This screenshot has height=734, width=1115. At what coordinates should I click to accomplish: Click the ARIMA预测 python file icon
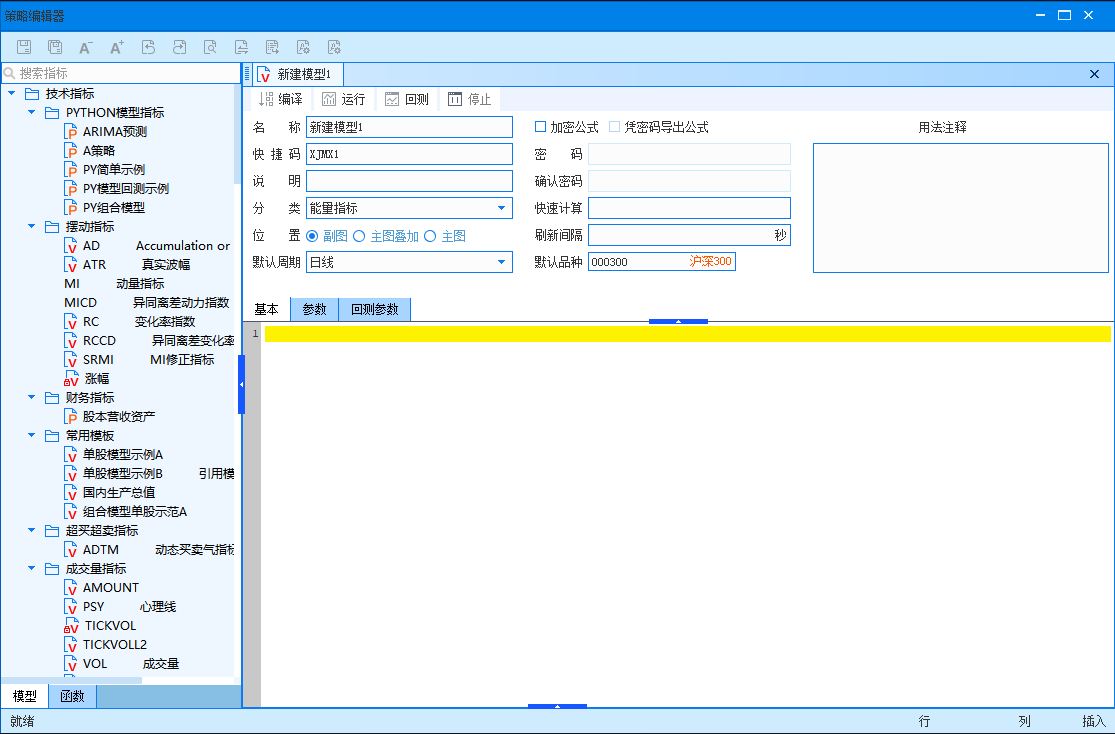[x=70, y=132]
